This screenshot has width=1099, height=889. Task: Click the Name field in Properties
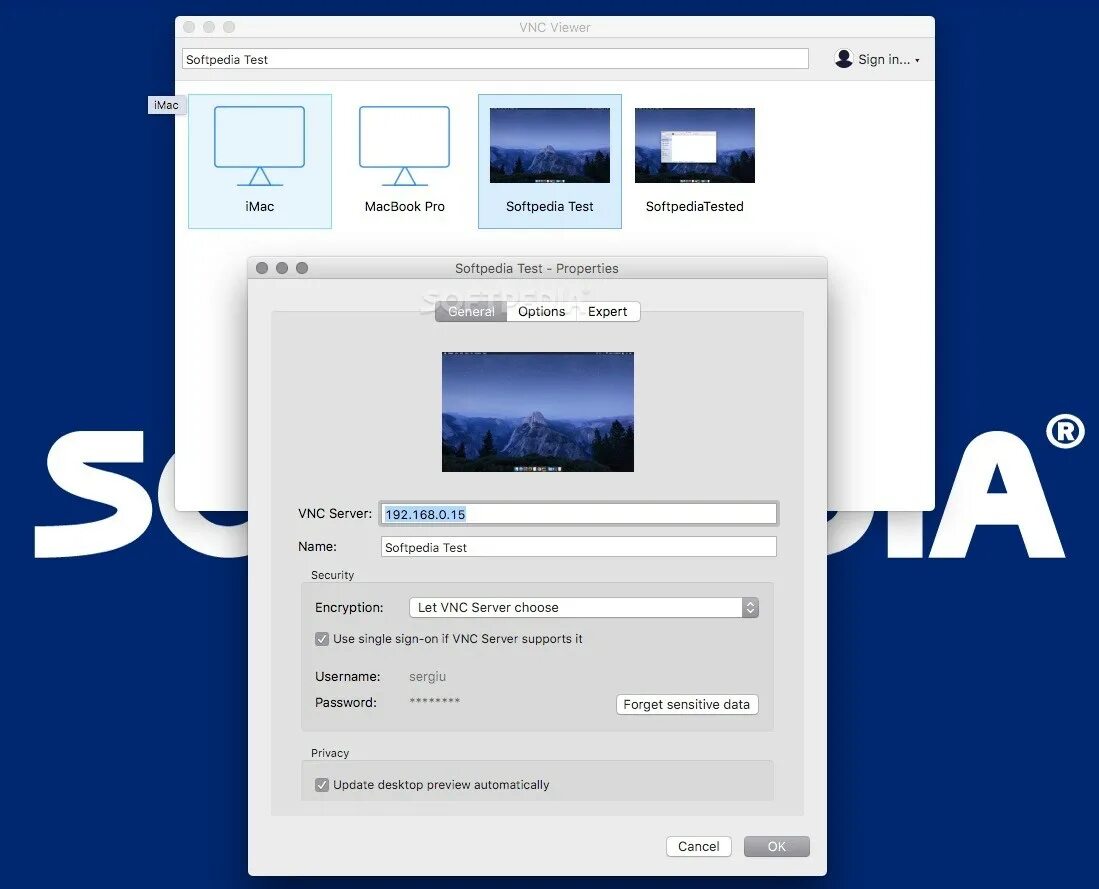coord(578,547)
